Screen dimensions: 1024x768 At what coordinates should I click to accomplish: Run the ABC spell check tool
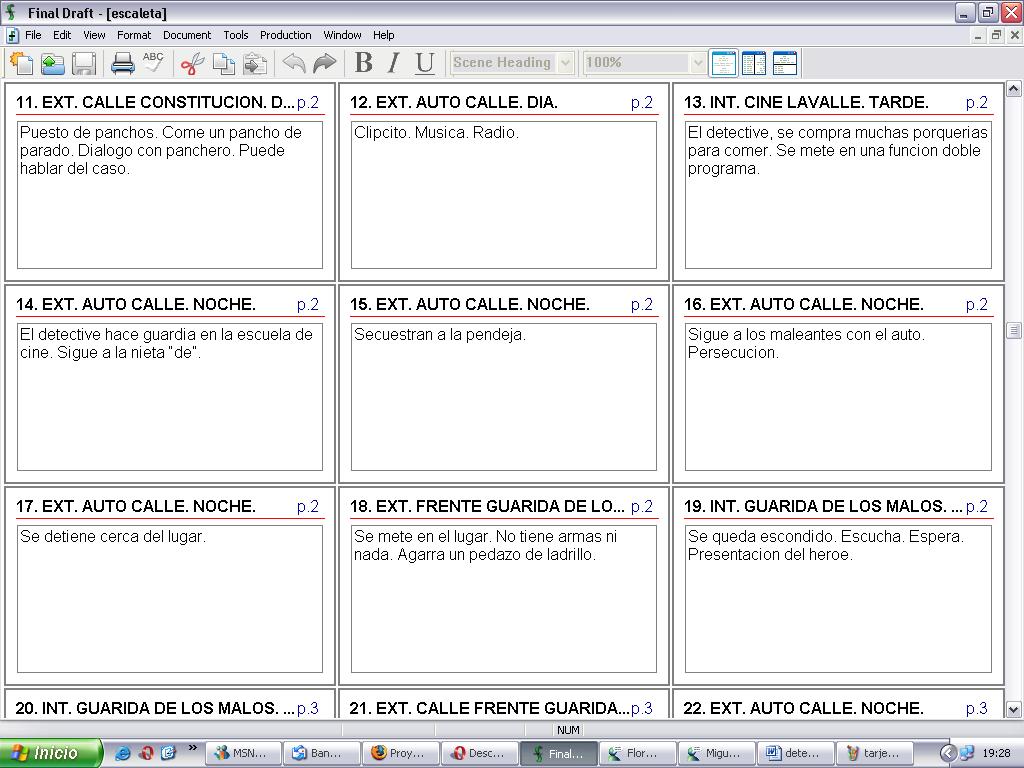(x=153, y=63)
